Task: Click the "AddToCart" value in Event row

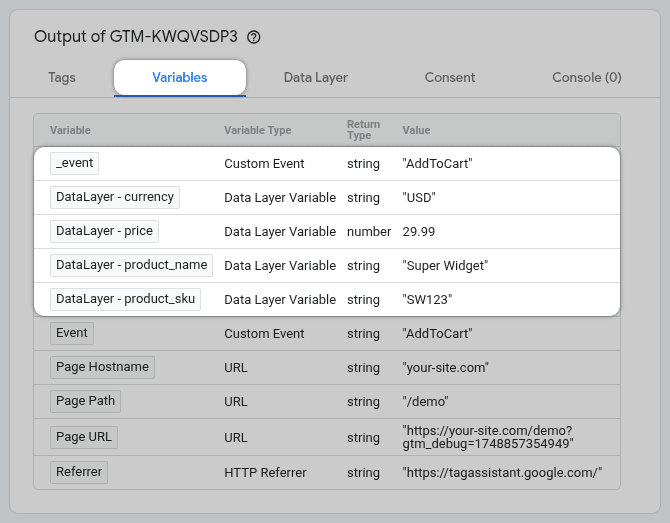Action: tap(437, 334)
